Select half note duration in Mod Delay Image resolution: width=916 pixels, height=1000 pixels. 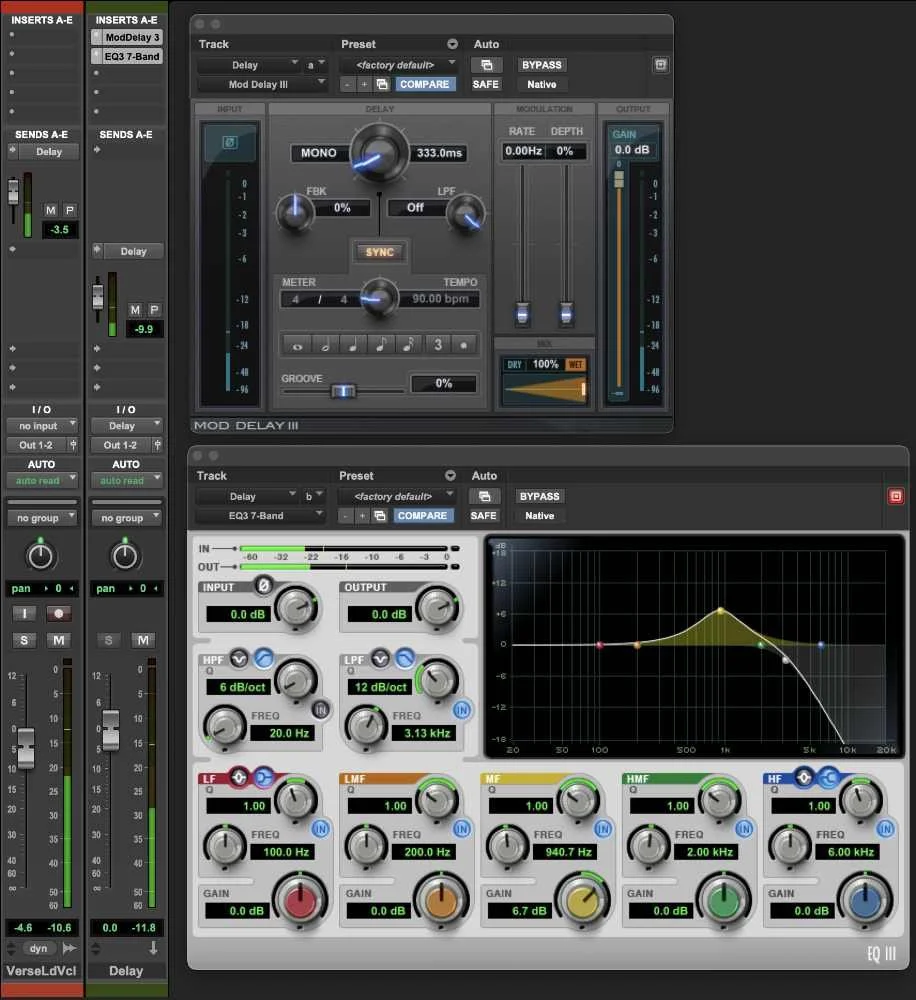click(x=325, y=345)
